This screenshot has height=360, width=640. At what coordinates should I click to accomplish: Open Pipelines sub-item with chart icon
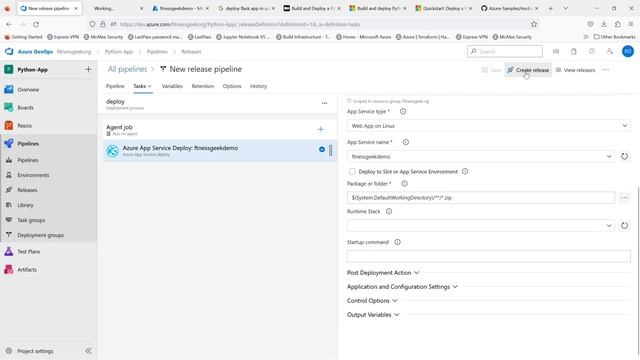click(28, 160)
